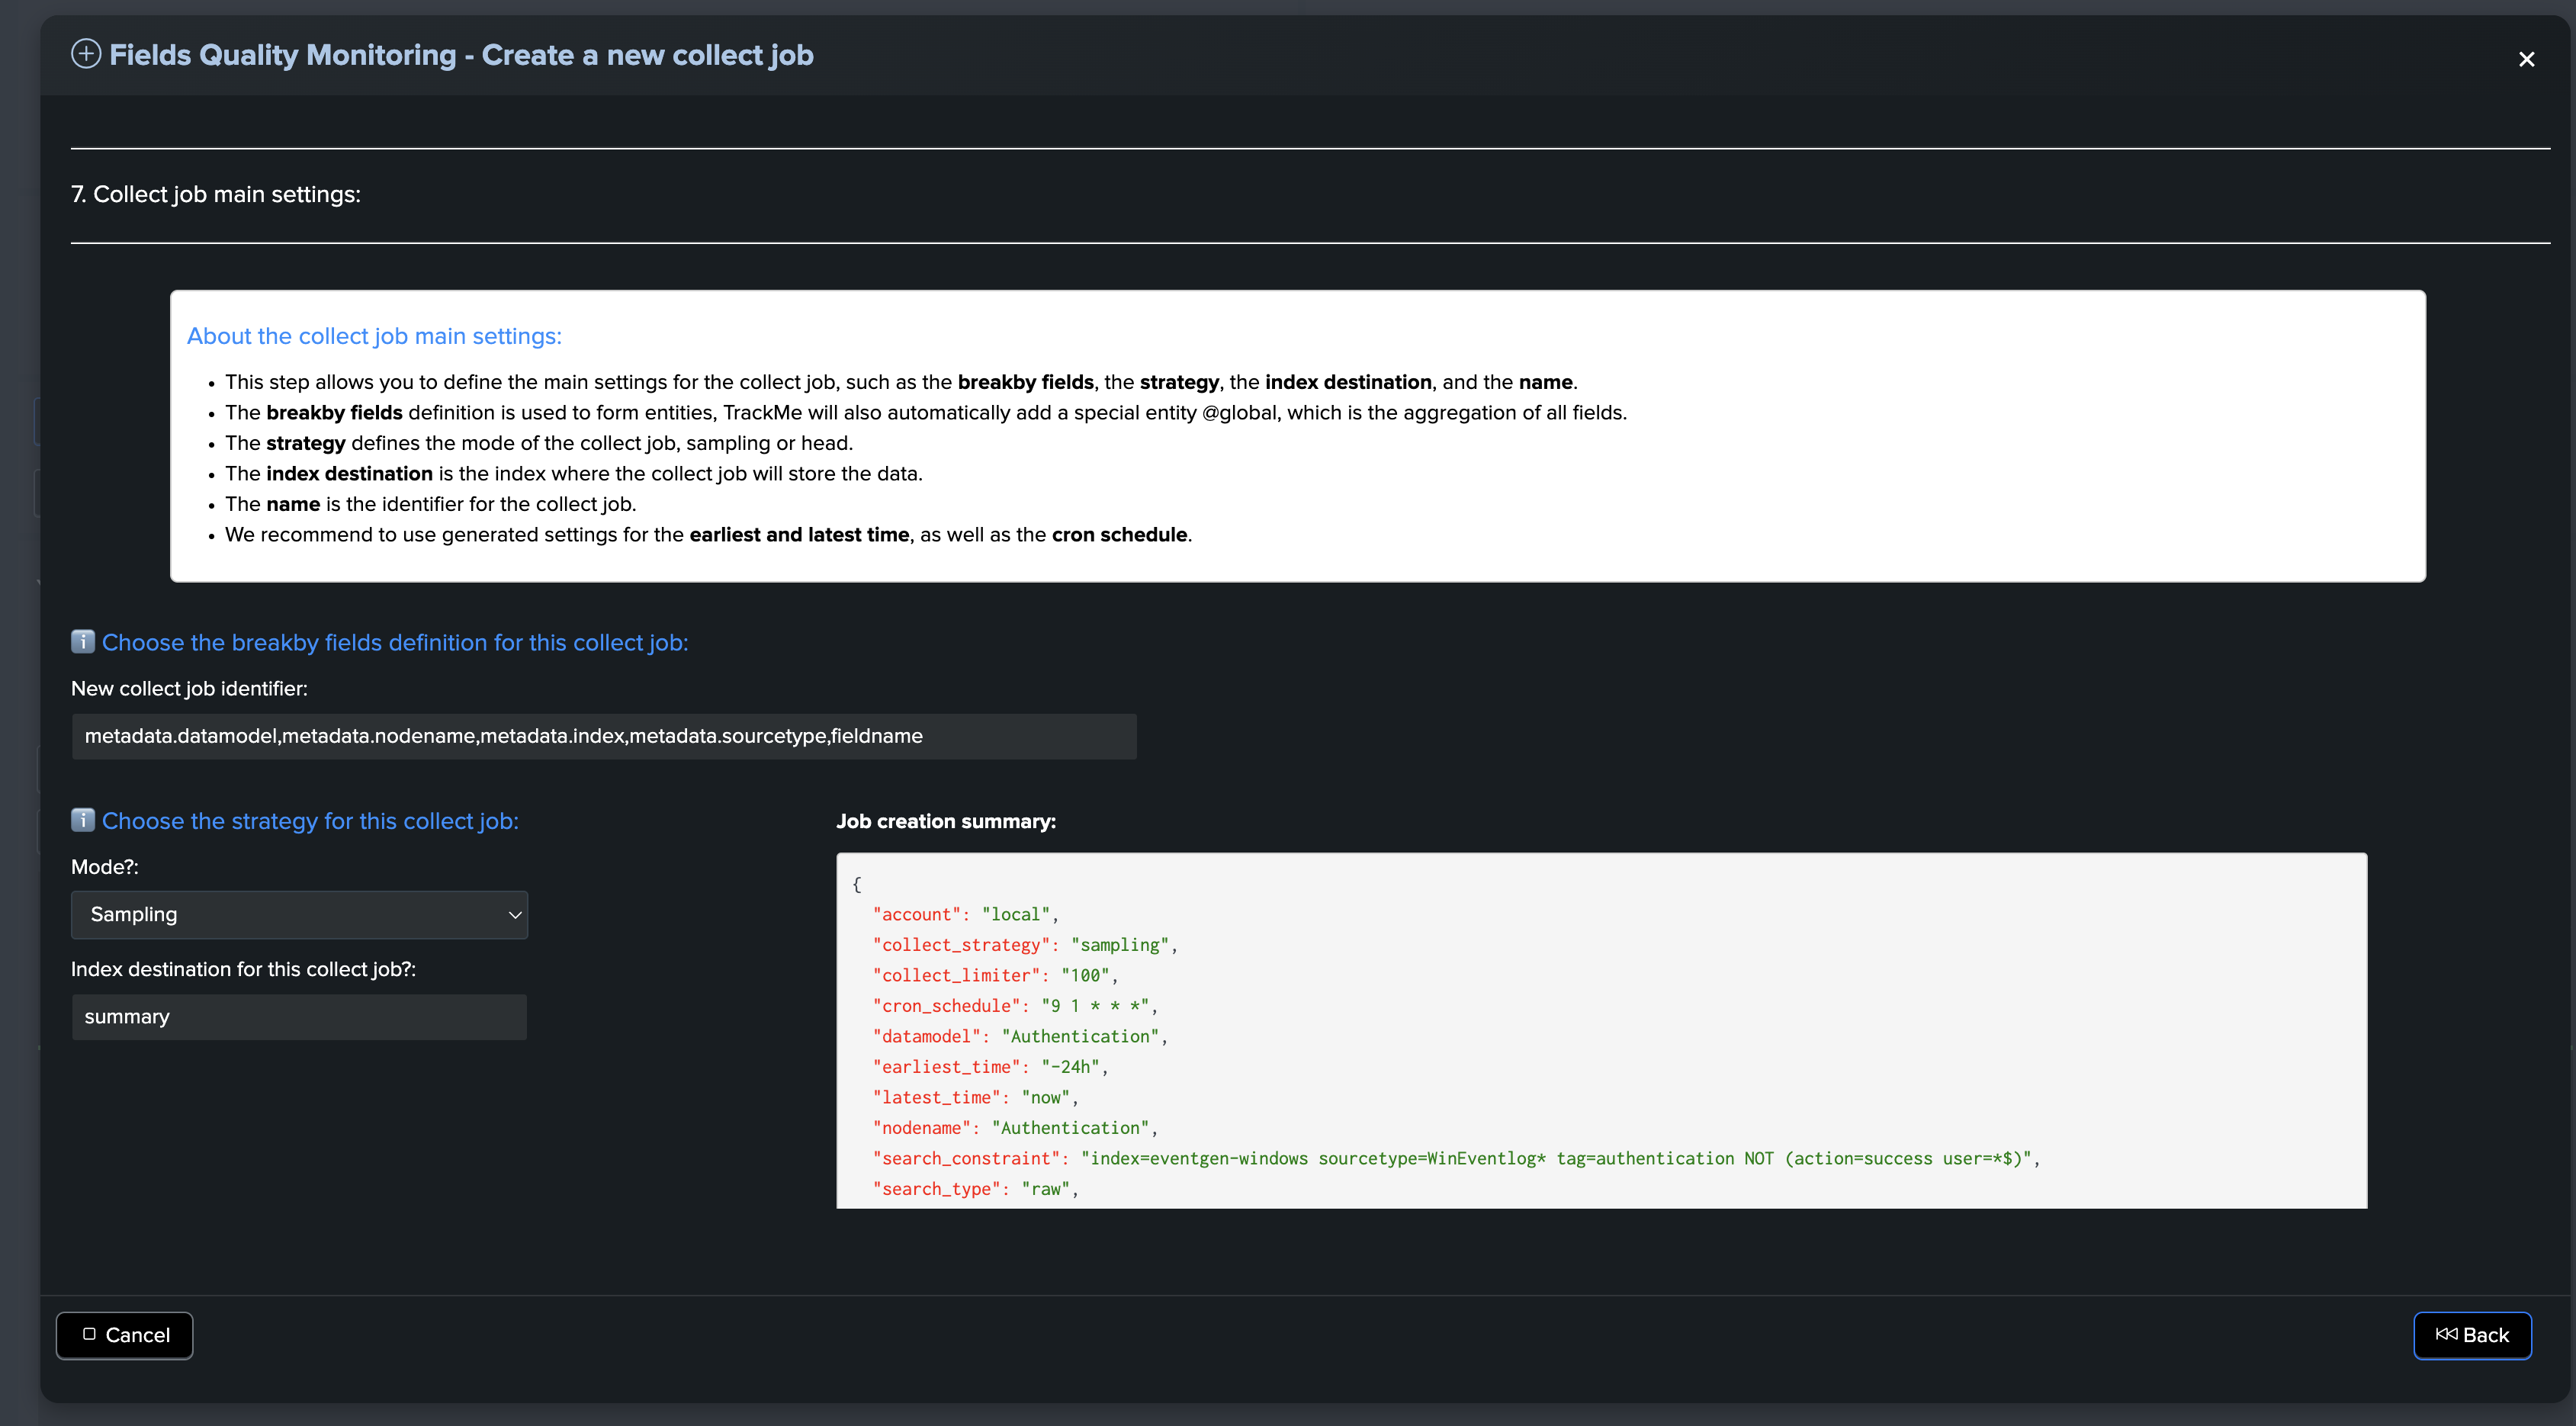Edit the new collect job identifier field

(x=604, y=736)
